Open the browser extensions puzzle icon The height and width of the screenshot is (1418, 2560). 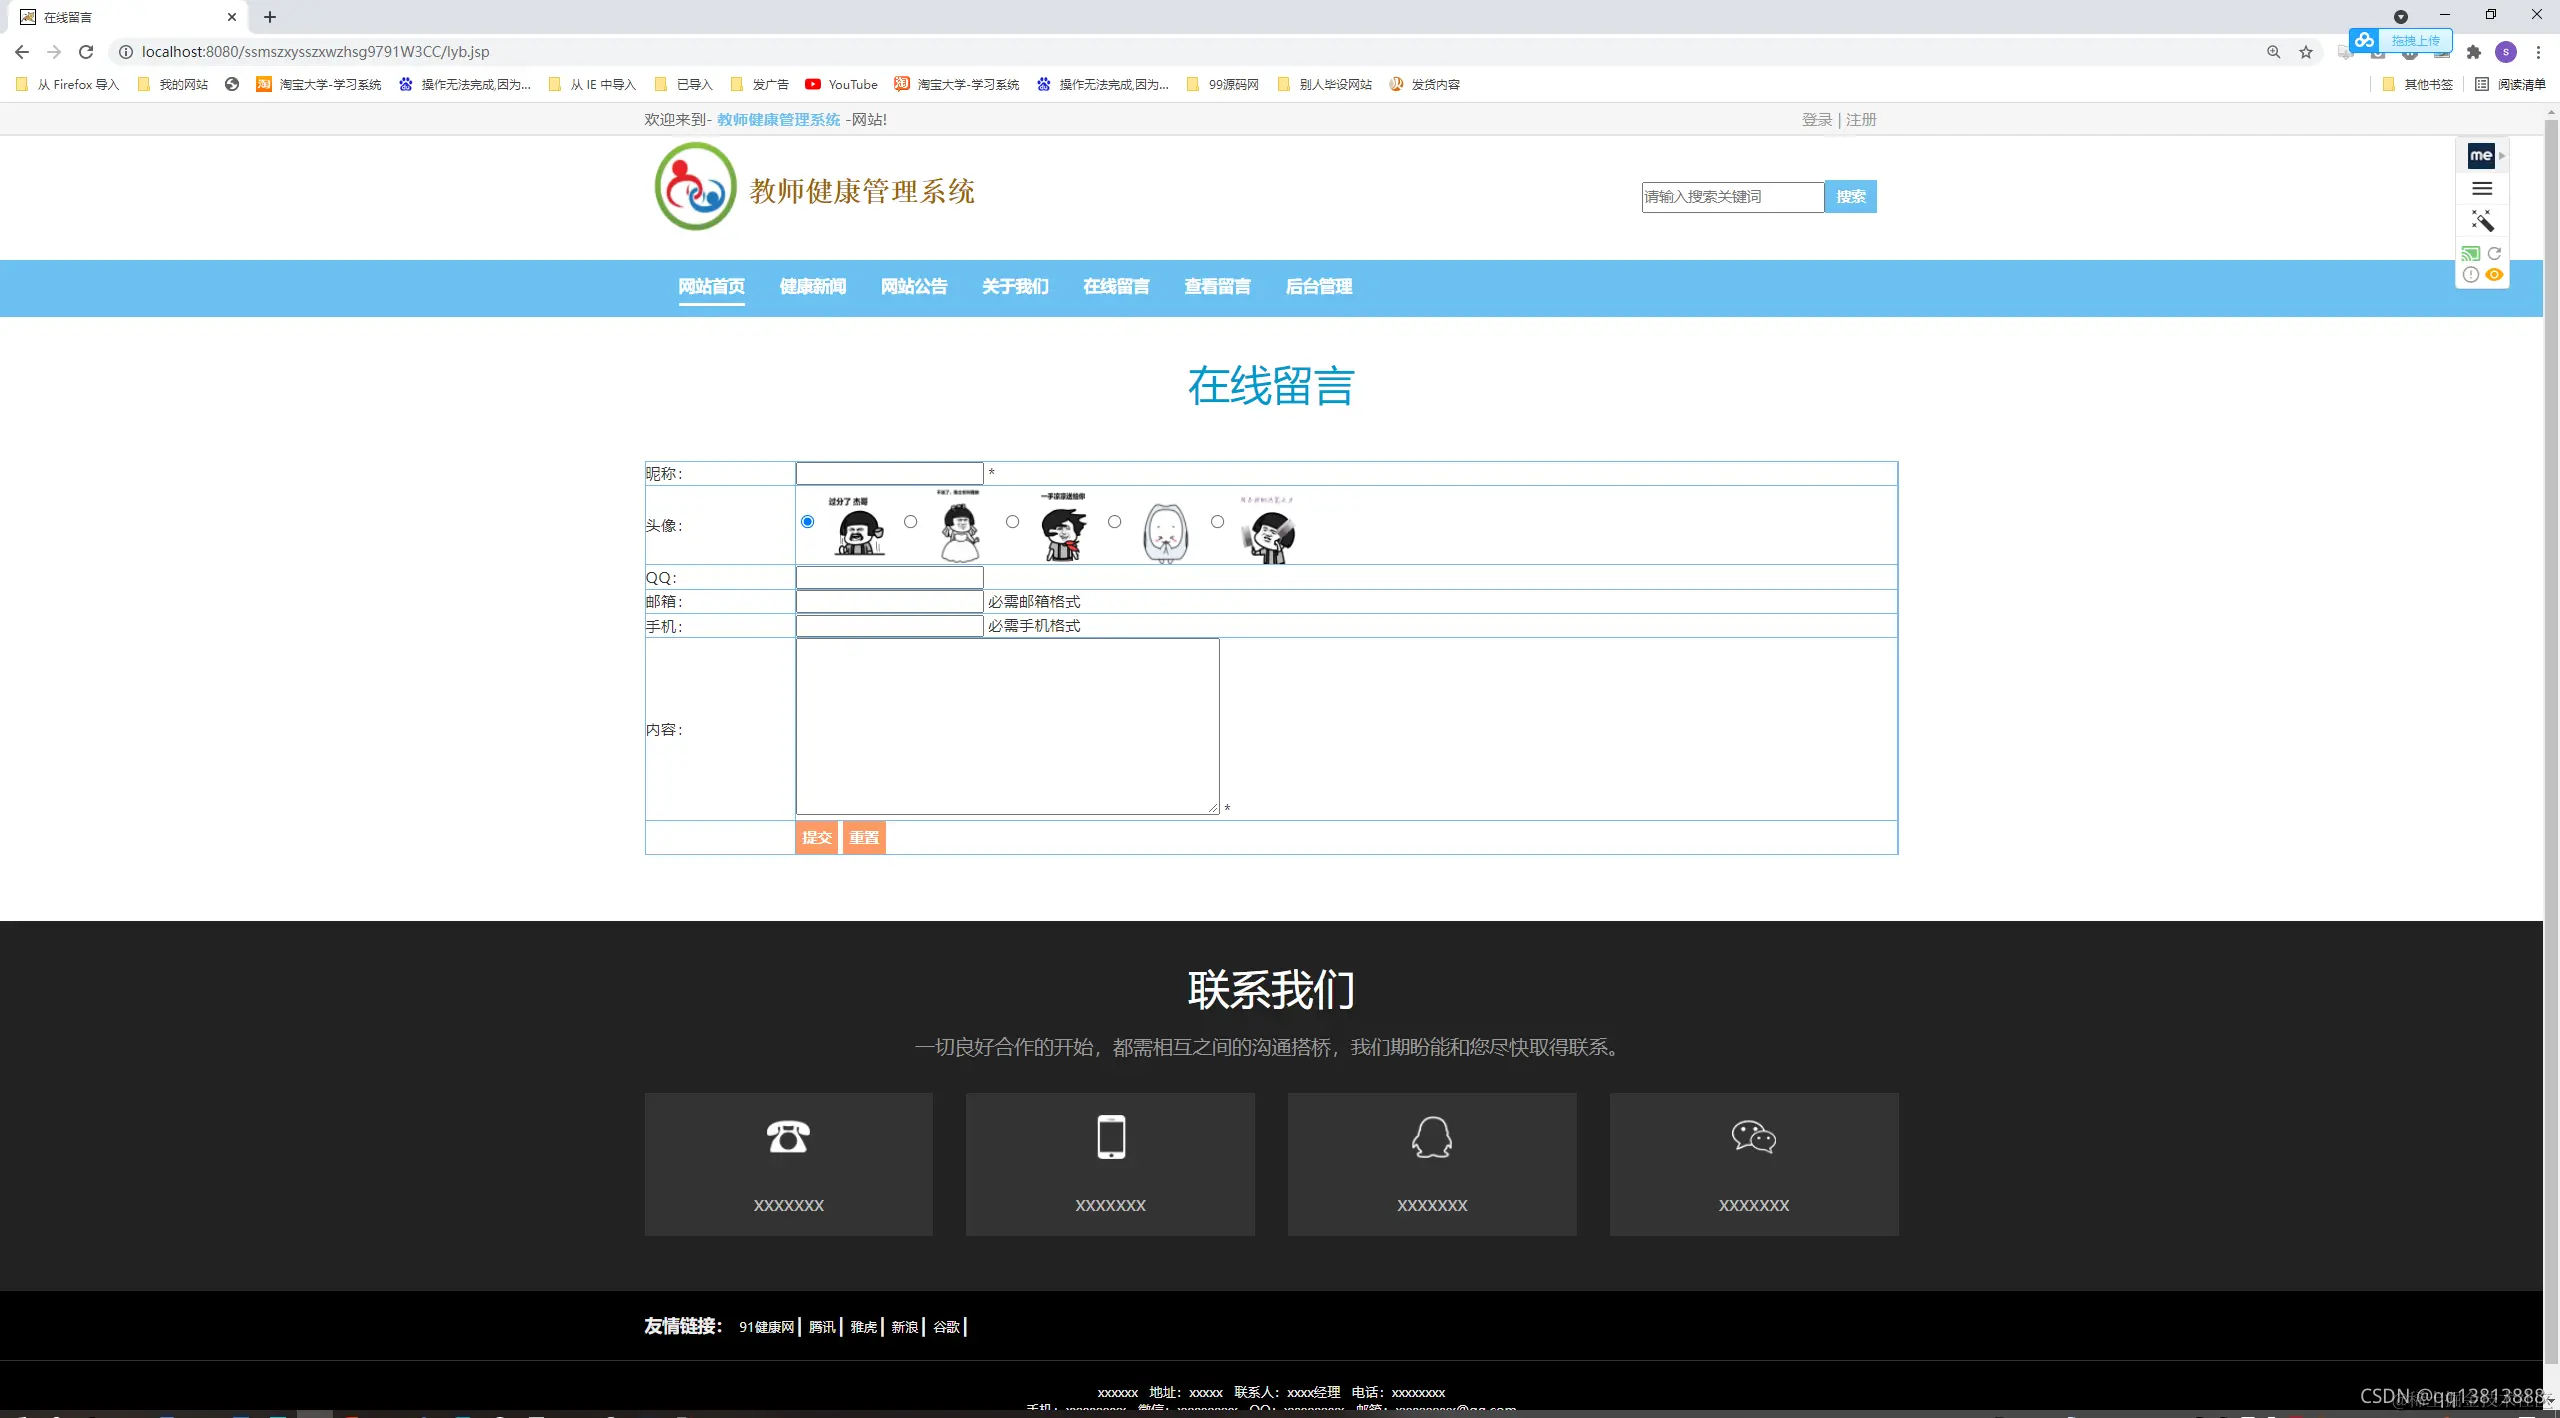tap(2474, 52)
